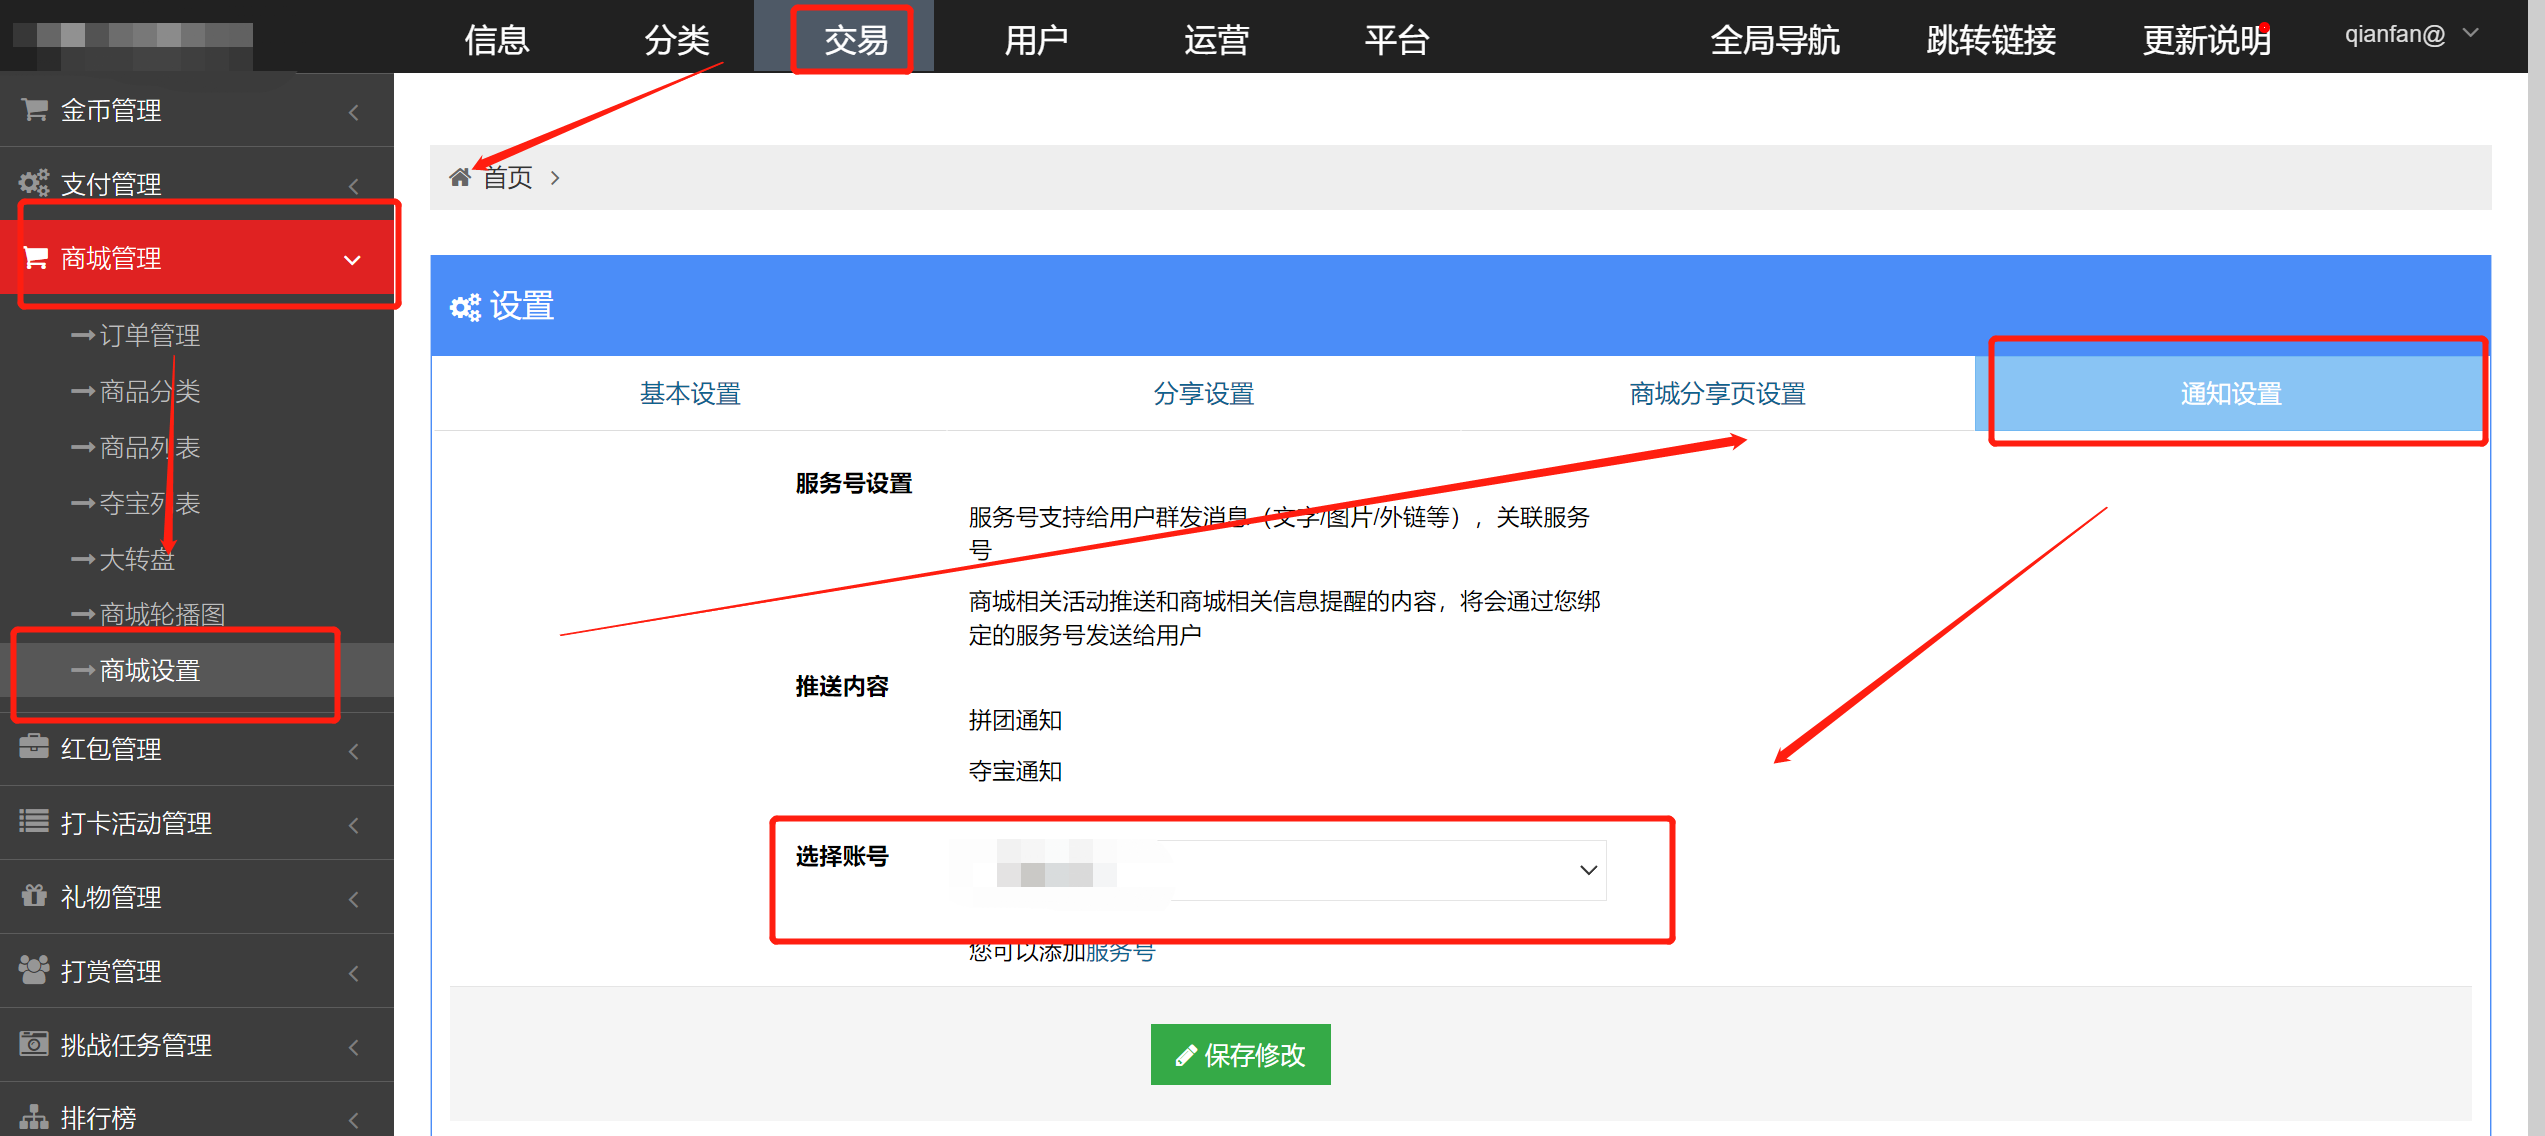Click the page vertical scrollbar
The image size is (2545, 1136).
[x=2537, y=568]
